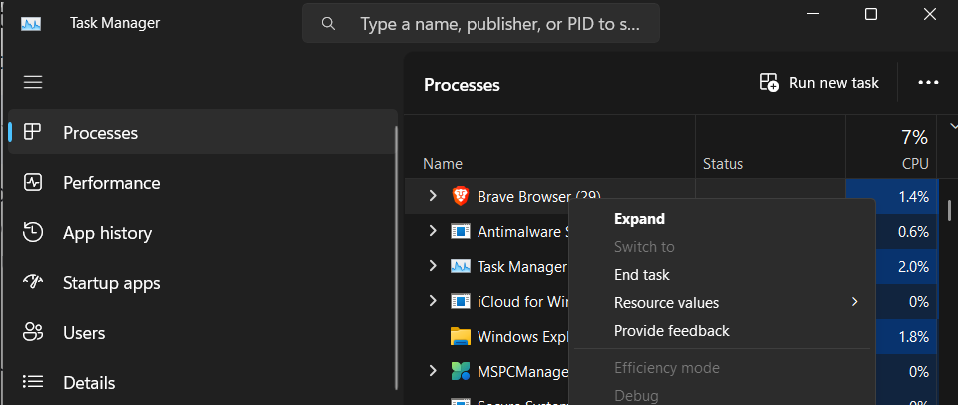Expand the Antimalware Service process chevron

433,231
